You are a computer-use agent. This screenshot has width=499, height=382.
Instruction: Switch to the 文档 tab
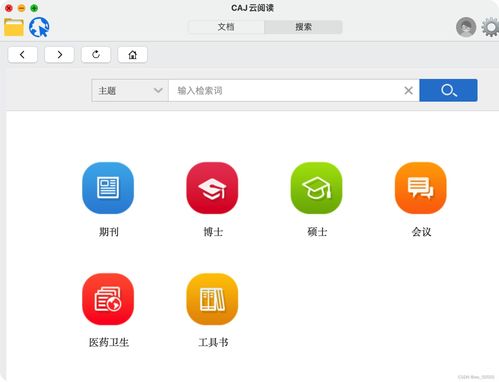(x=226, y=27)
